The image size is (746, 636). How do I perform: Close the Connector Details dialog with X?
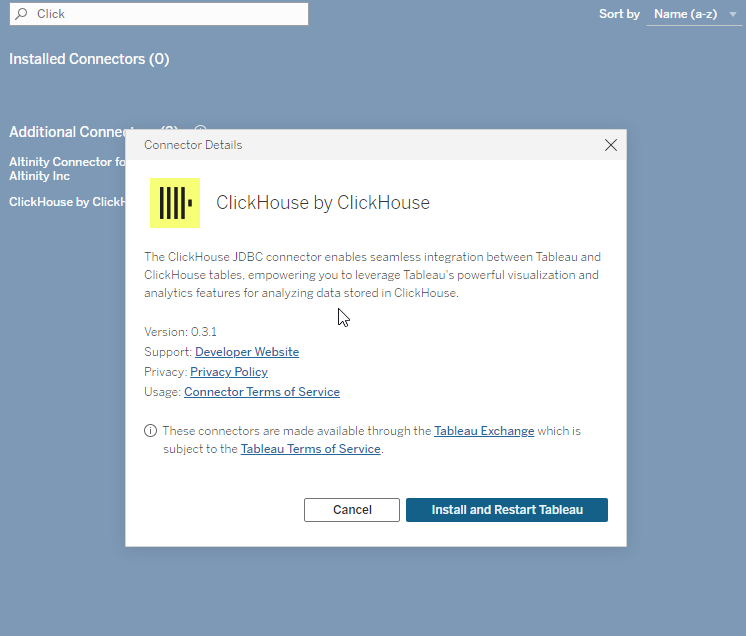612,145
